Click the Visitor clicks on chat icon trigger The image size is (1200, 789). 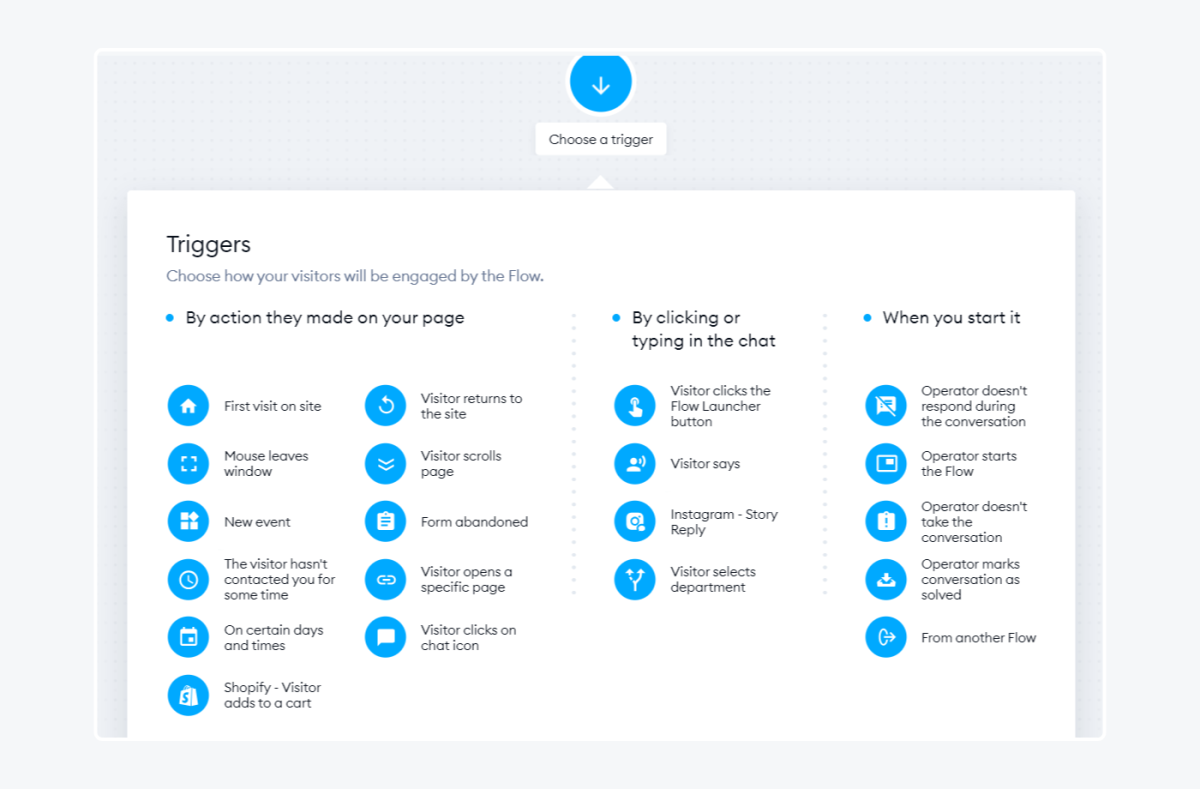[x=386, y=637]
